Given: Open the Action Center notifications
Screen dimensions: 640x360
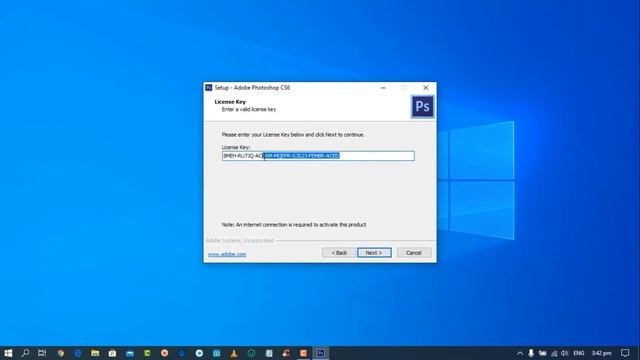Looking at the screenshot, I should pyautogui.click(x=625, y=353).
